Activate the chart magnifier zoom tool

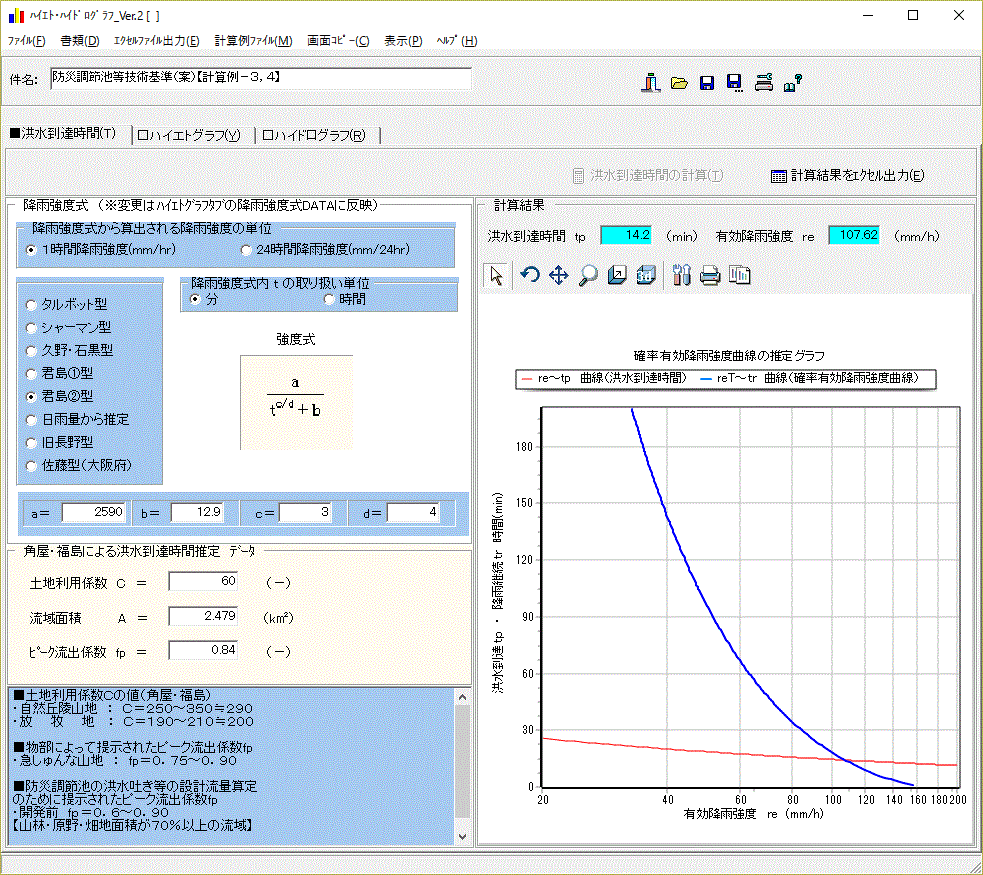588,277
